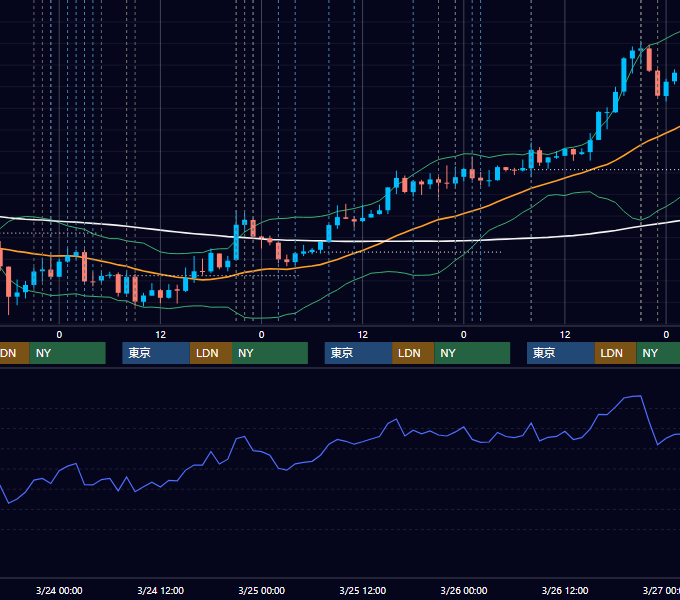Click the 3/24 00:00 time axis label
The height and width of the screenshot is (600, 680).
pos(59,590)
